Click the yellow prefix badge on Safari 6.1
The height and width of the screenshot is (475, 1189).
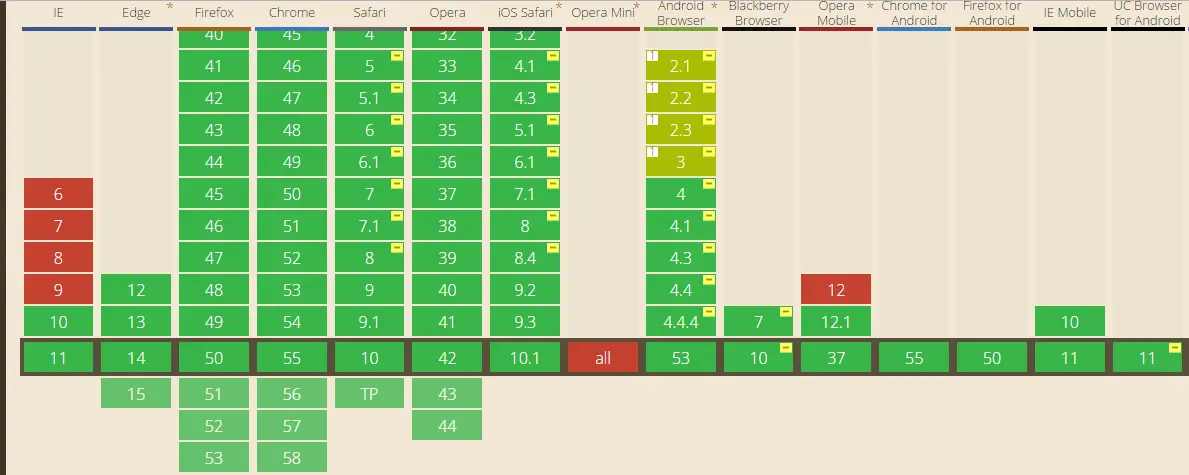(x=397, y=152)
